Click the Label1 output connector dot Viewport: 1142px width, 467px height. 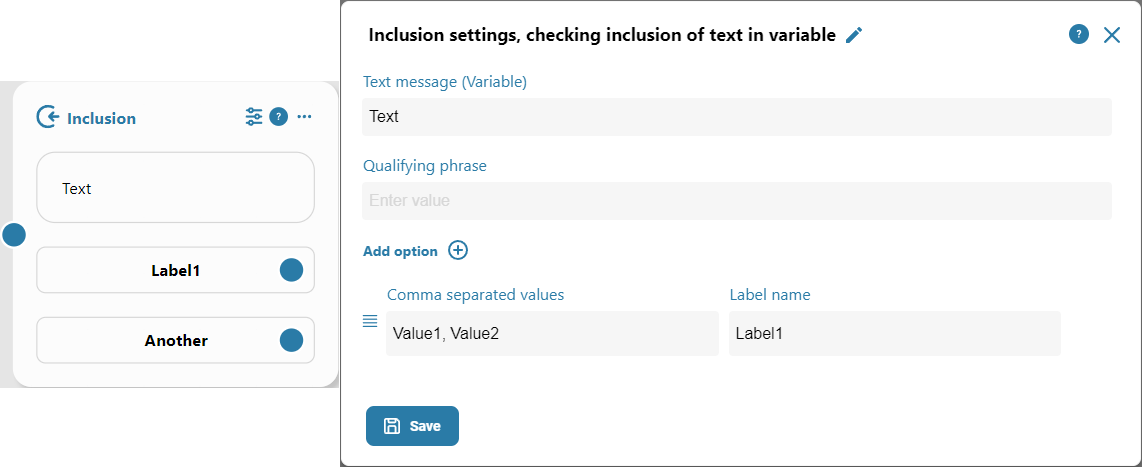(291, 270)
